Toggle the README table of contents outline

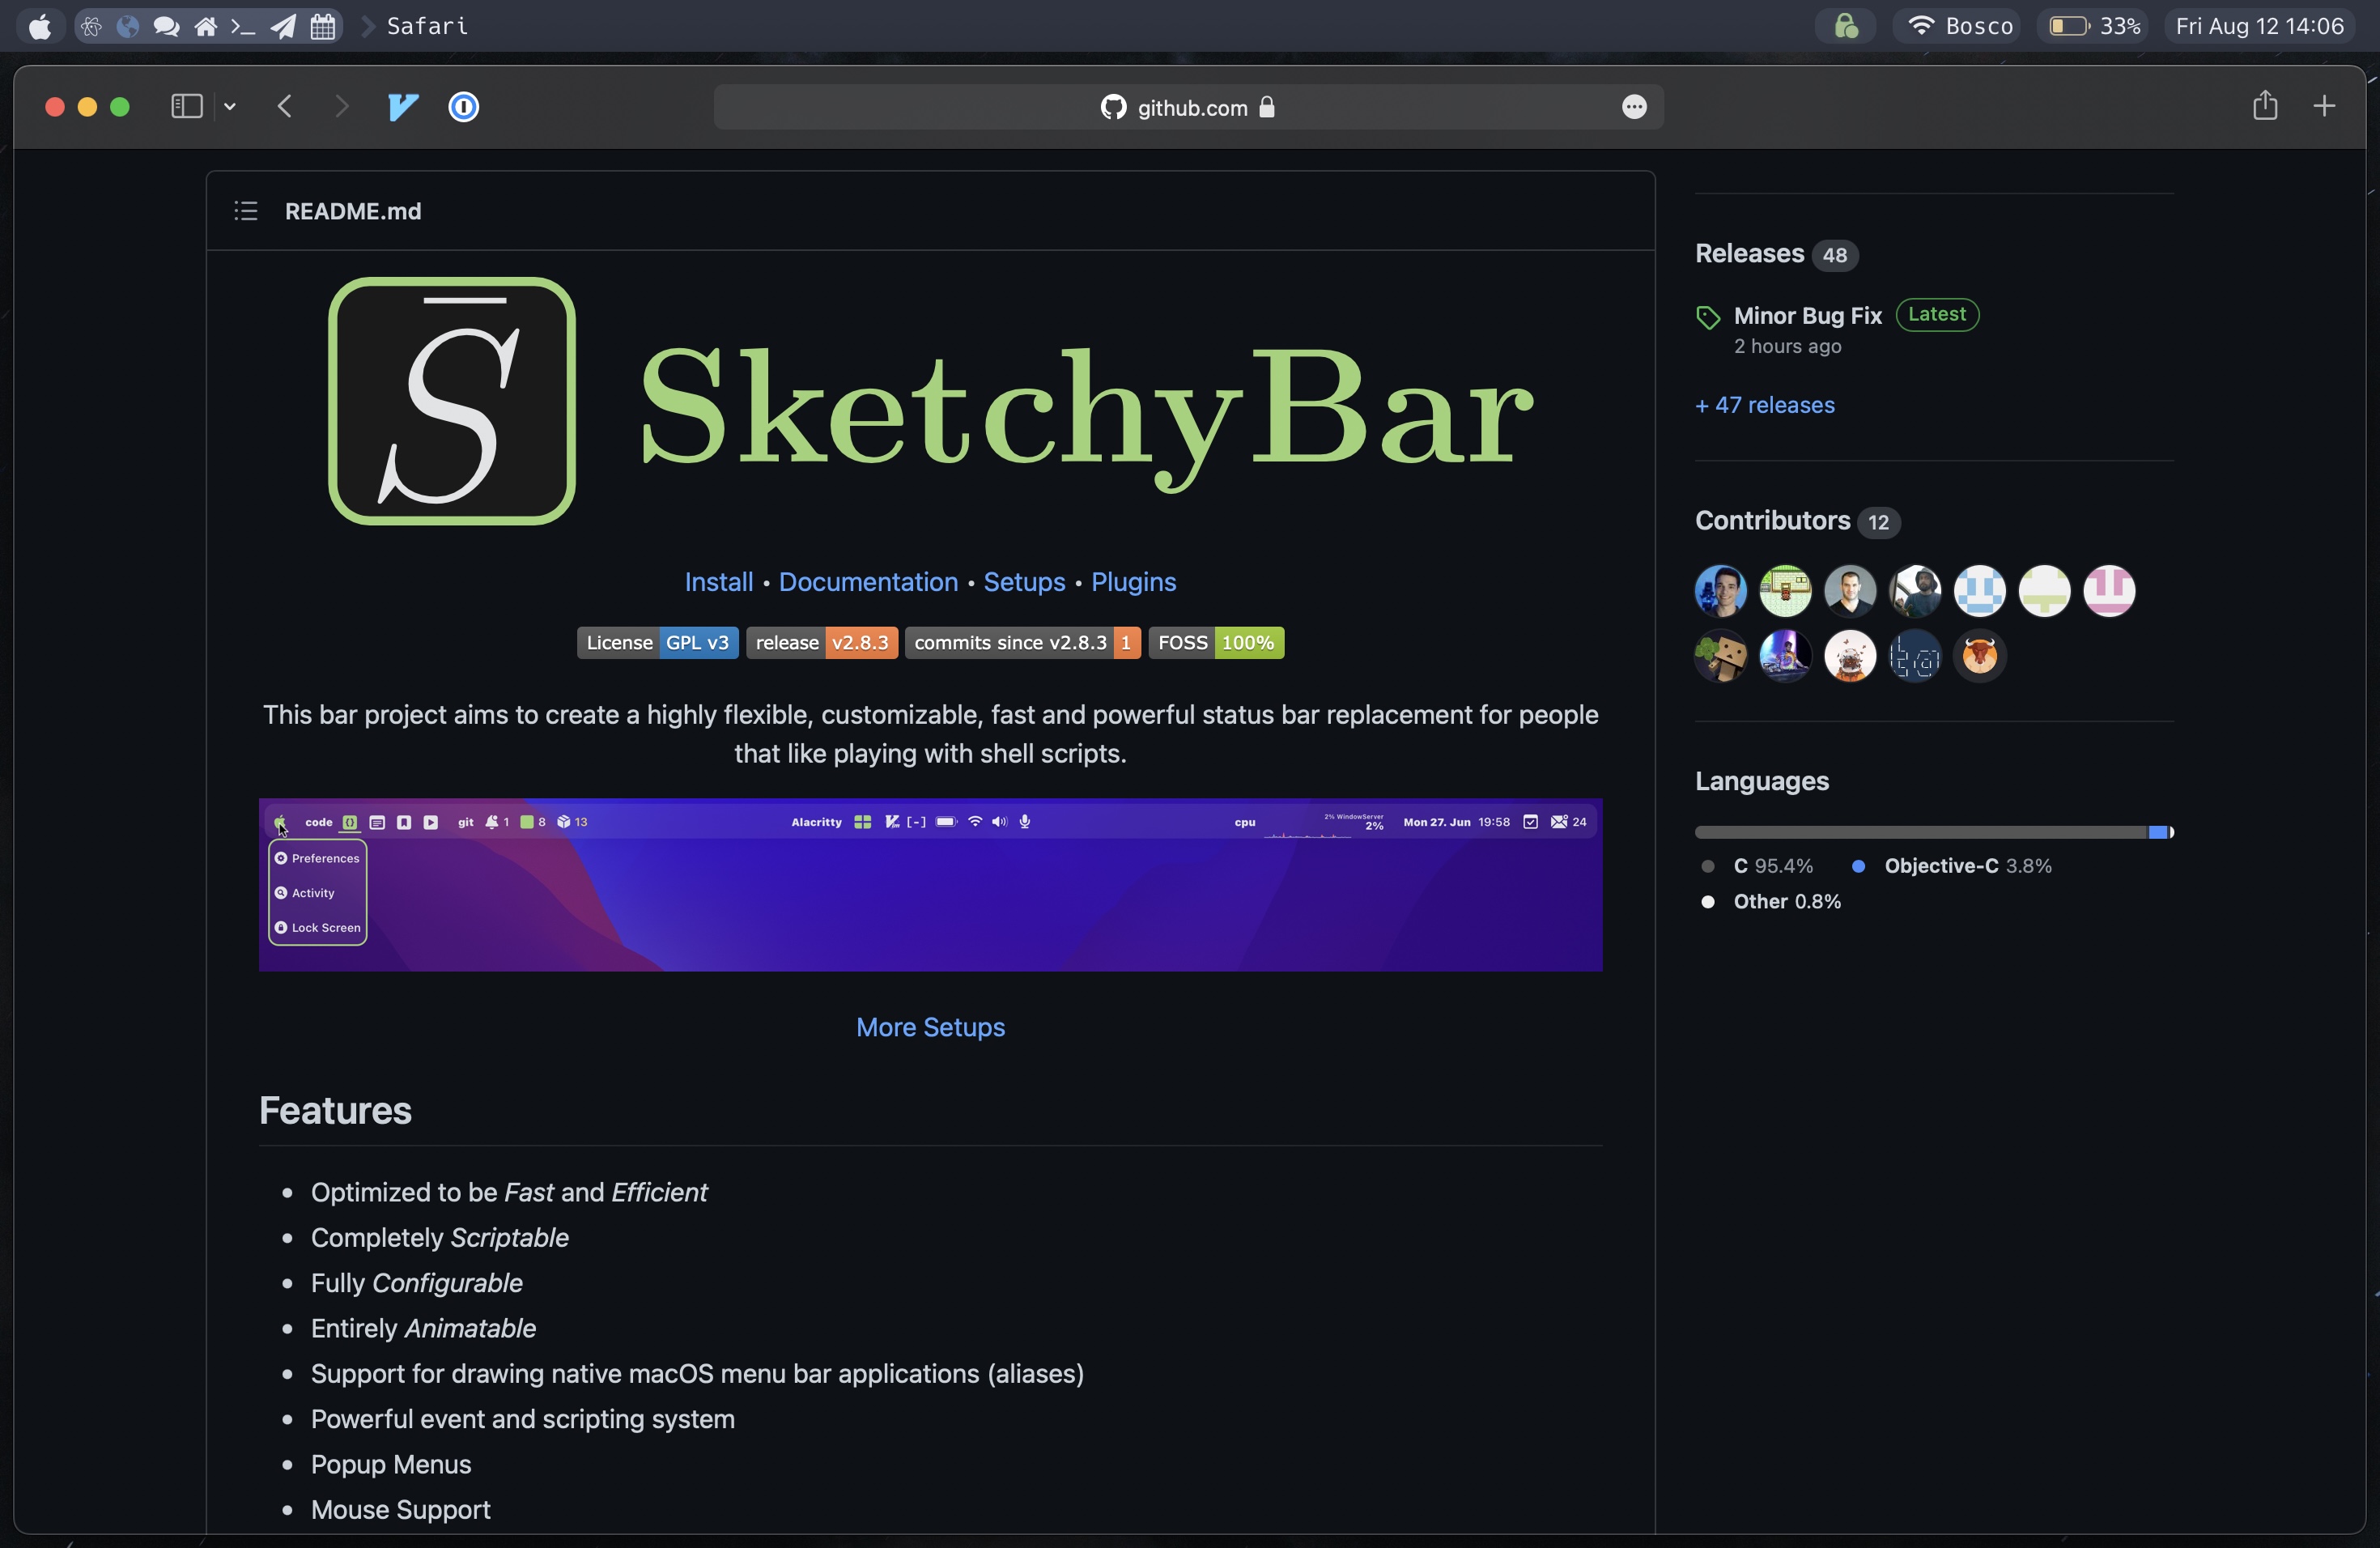246,211
